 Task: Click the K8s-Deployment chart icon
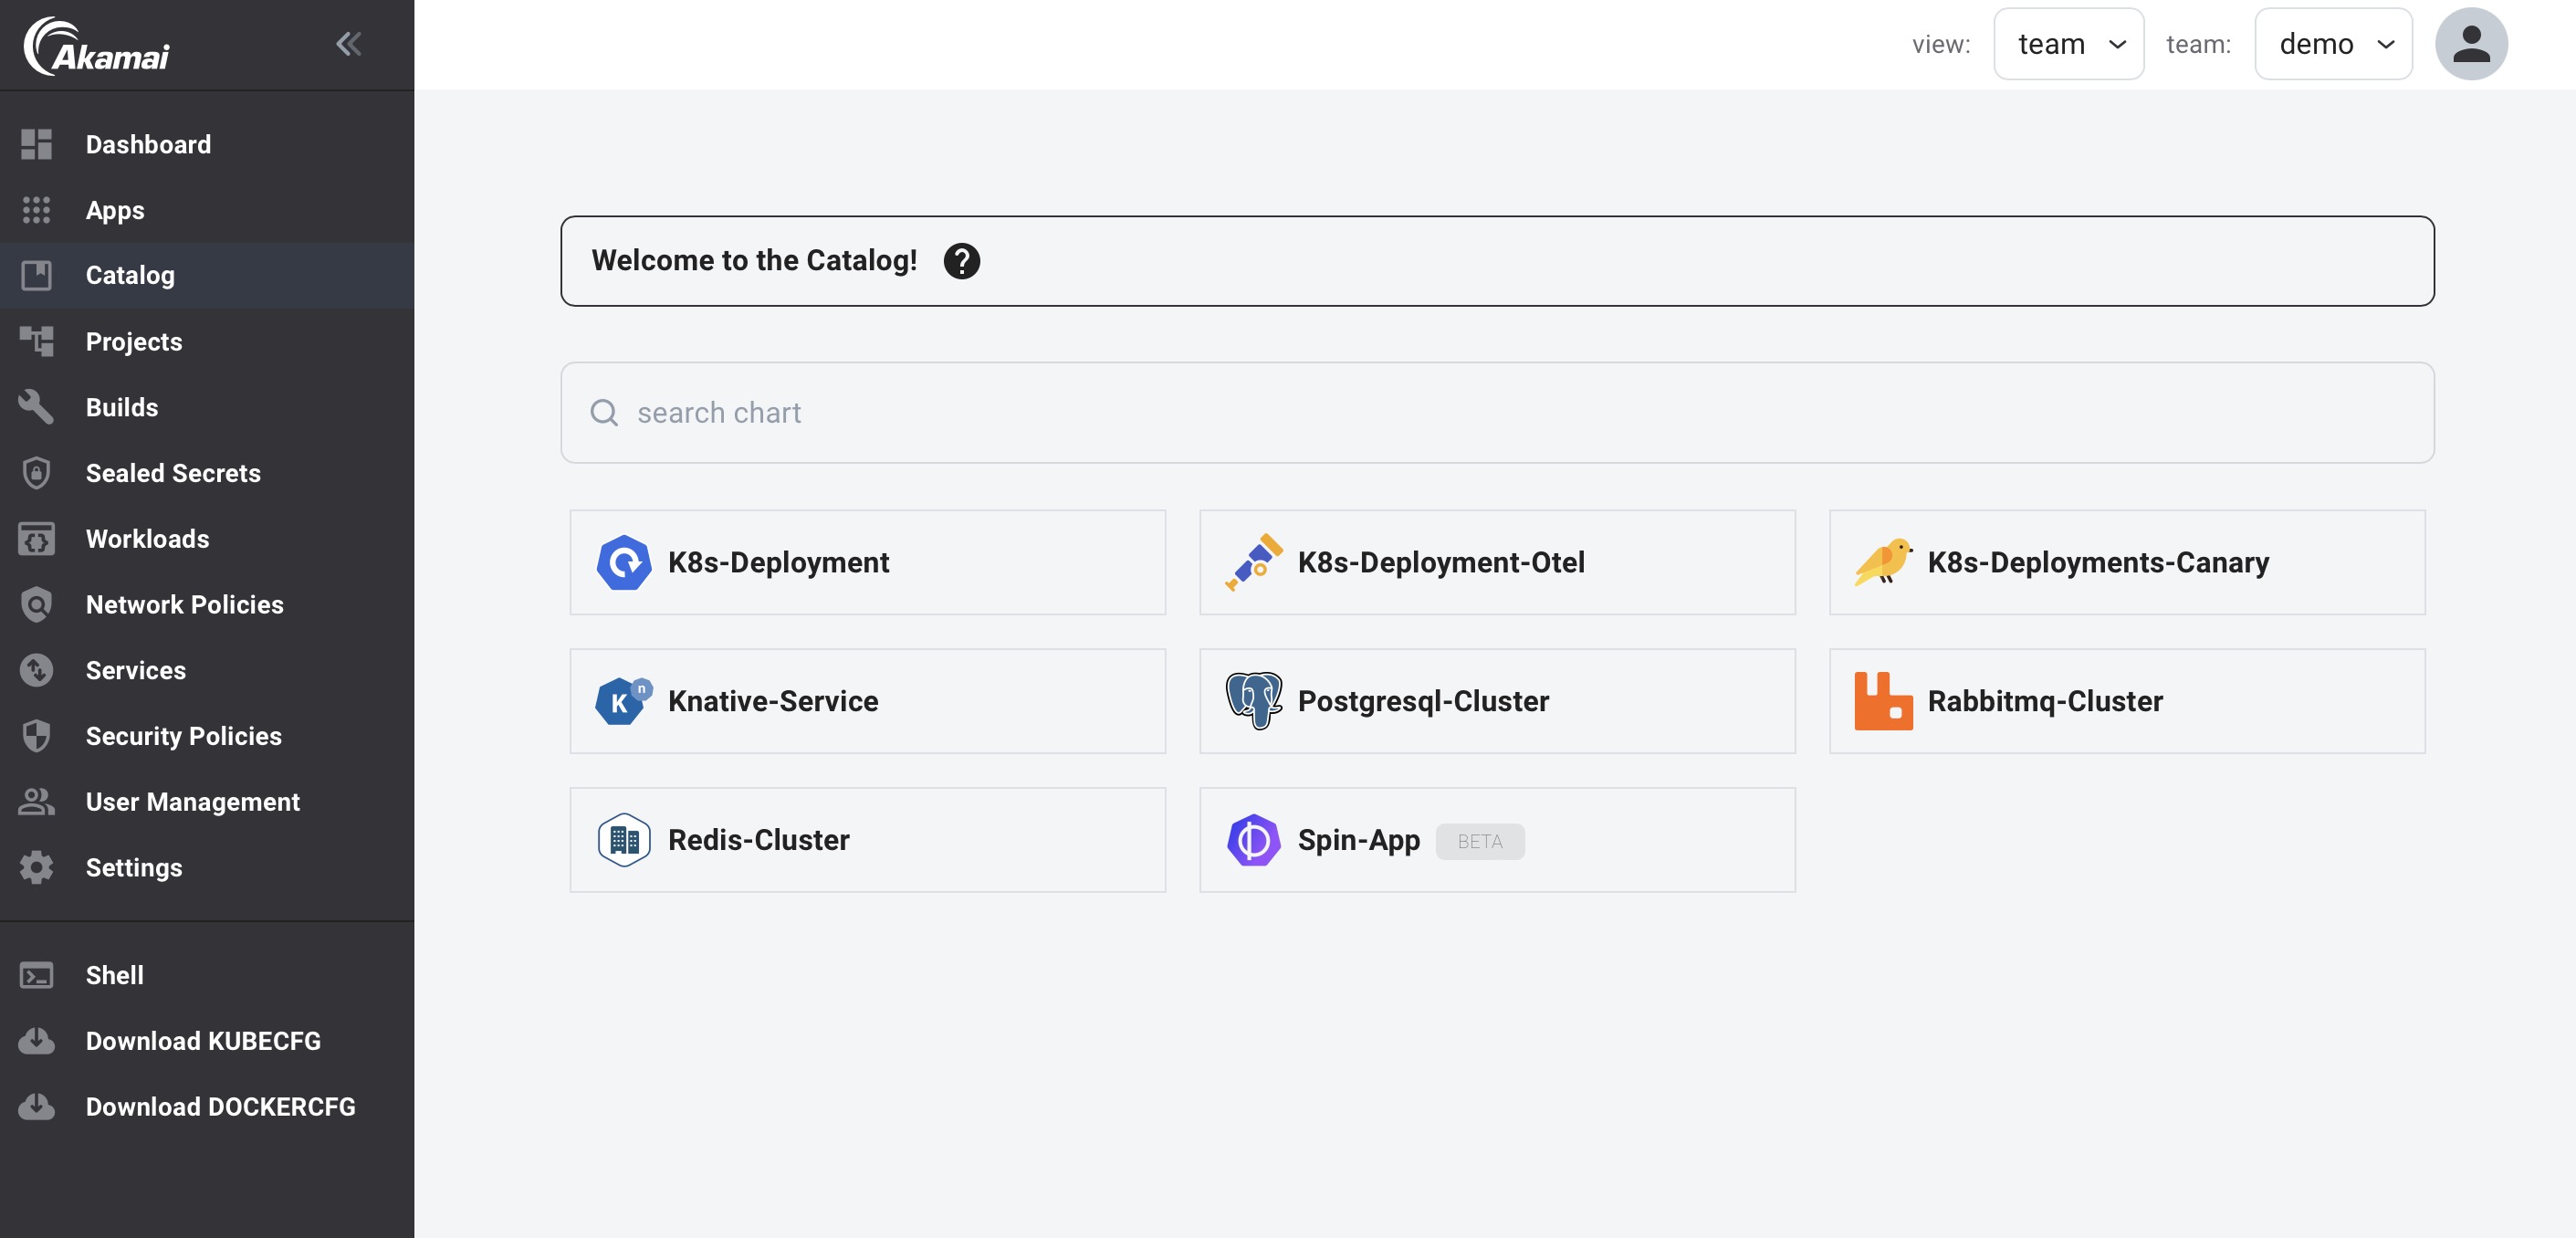pos(623,563)
